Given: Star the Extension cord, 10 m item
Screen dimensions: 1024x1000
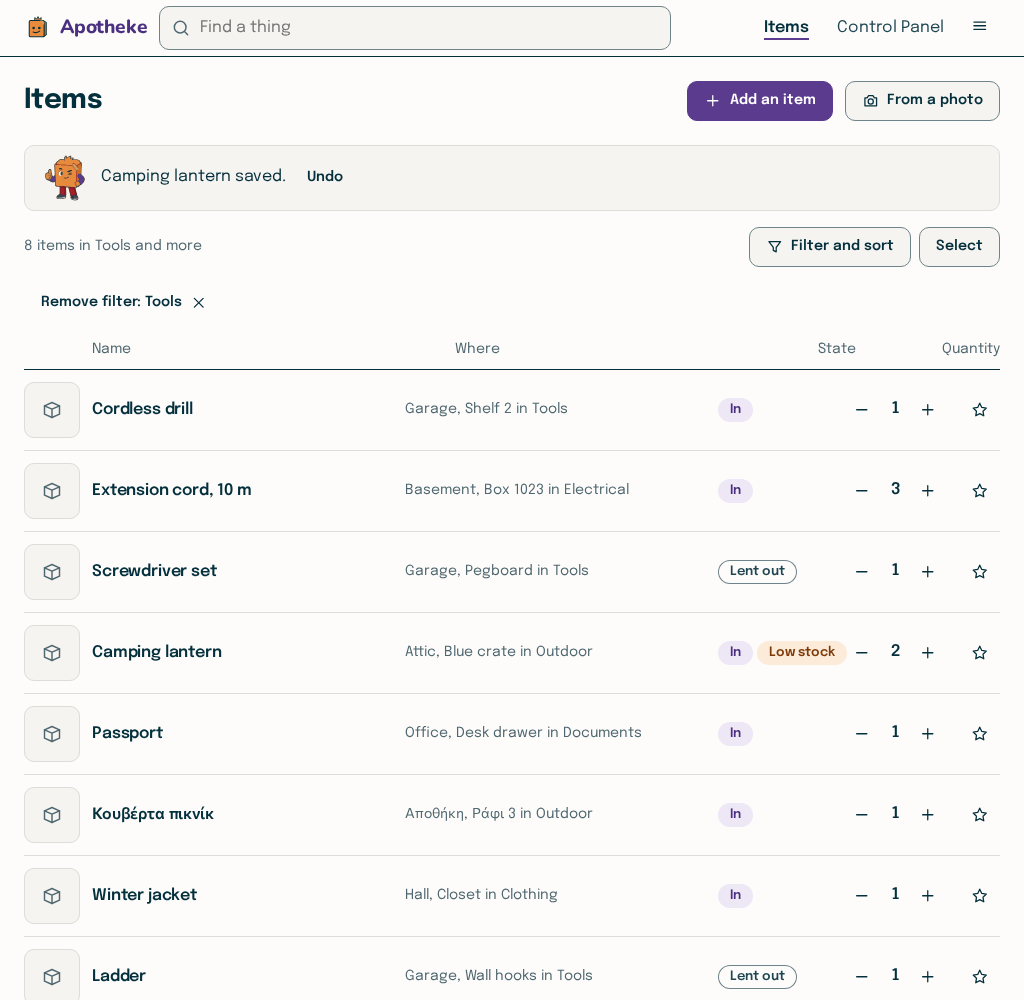Looking at the screenshot, I should 979,491.
